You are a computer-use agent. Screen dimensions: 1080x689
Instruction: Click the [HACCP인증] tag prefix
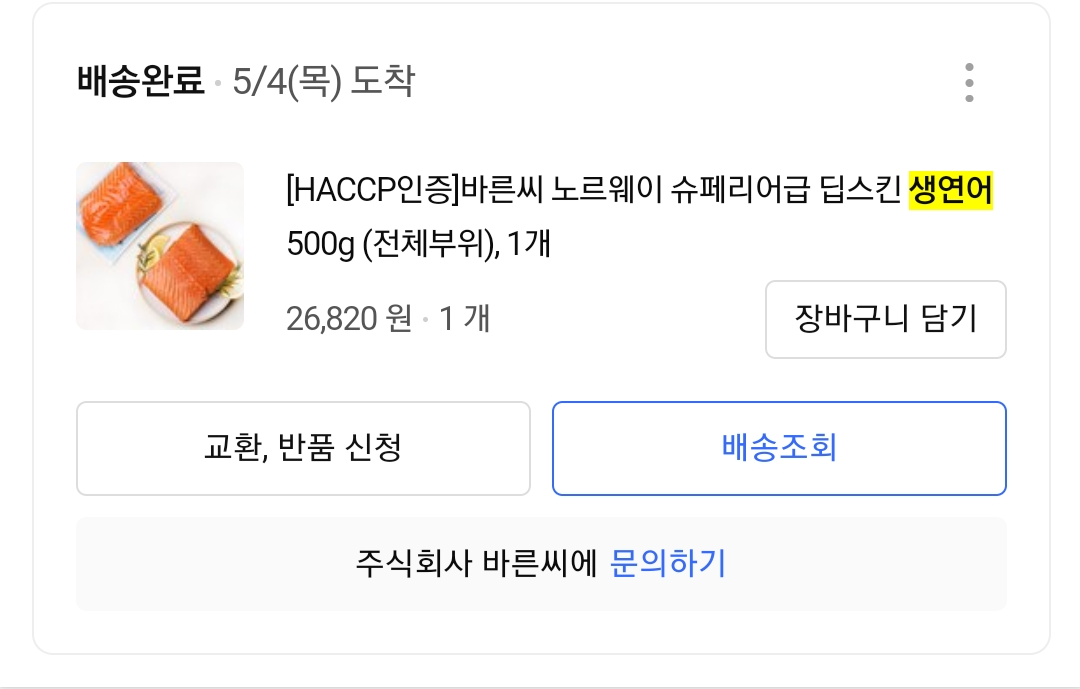tap(371, 189)
